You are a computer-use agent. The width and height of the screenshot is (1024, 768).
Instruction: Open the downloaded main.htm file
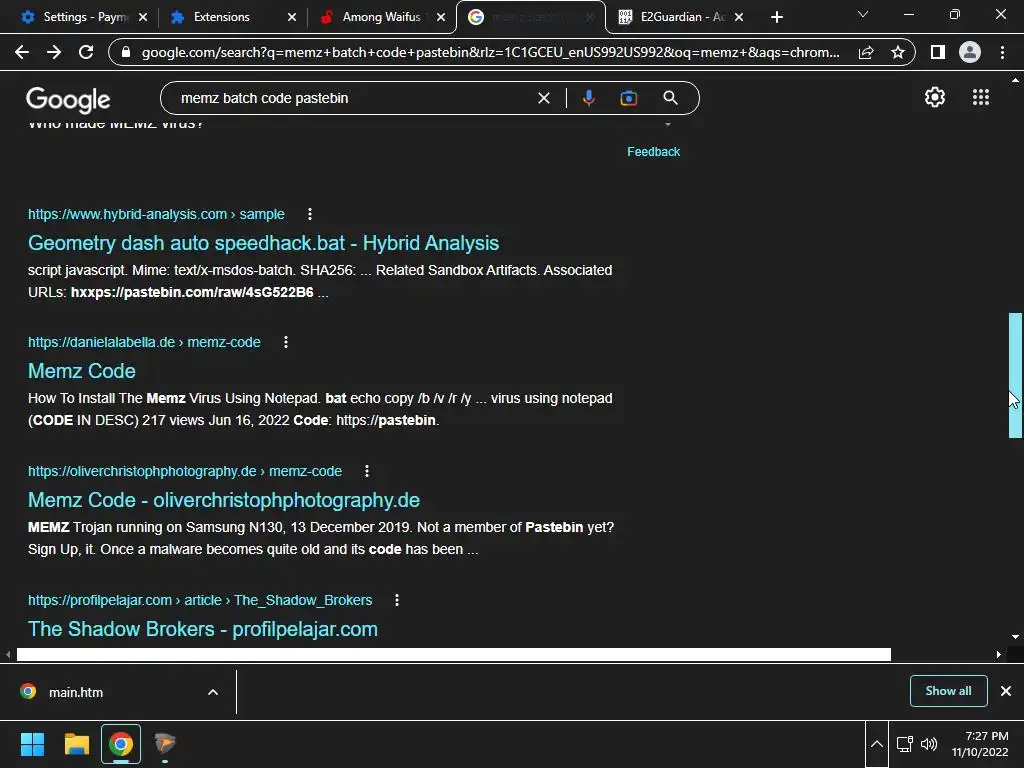[x=76, y=692]
